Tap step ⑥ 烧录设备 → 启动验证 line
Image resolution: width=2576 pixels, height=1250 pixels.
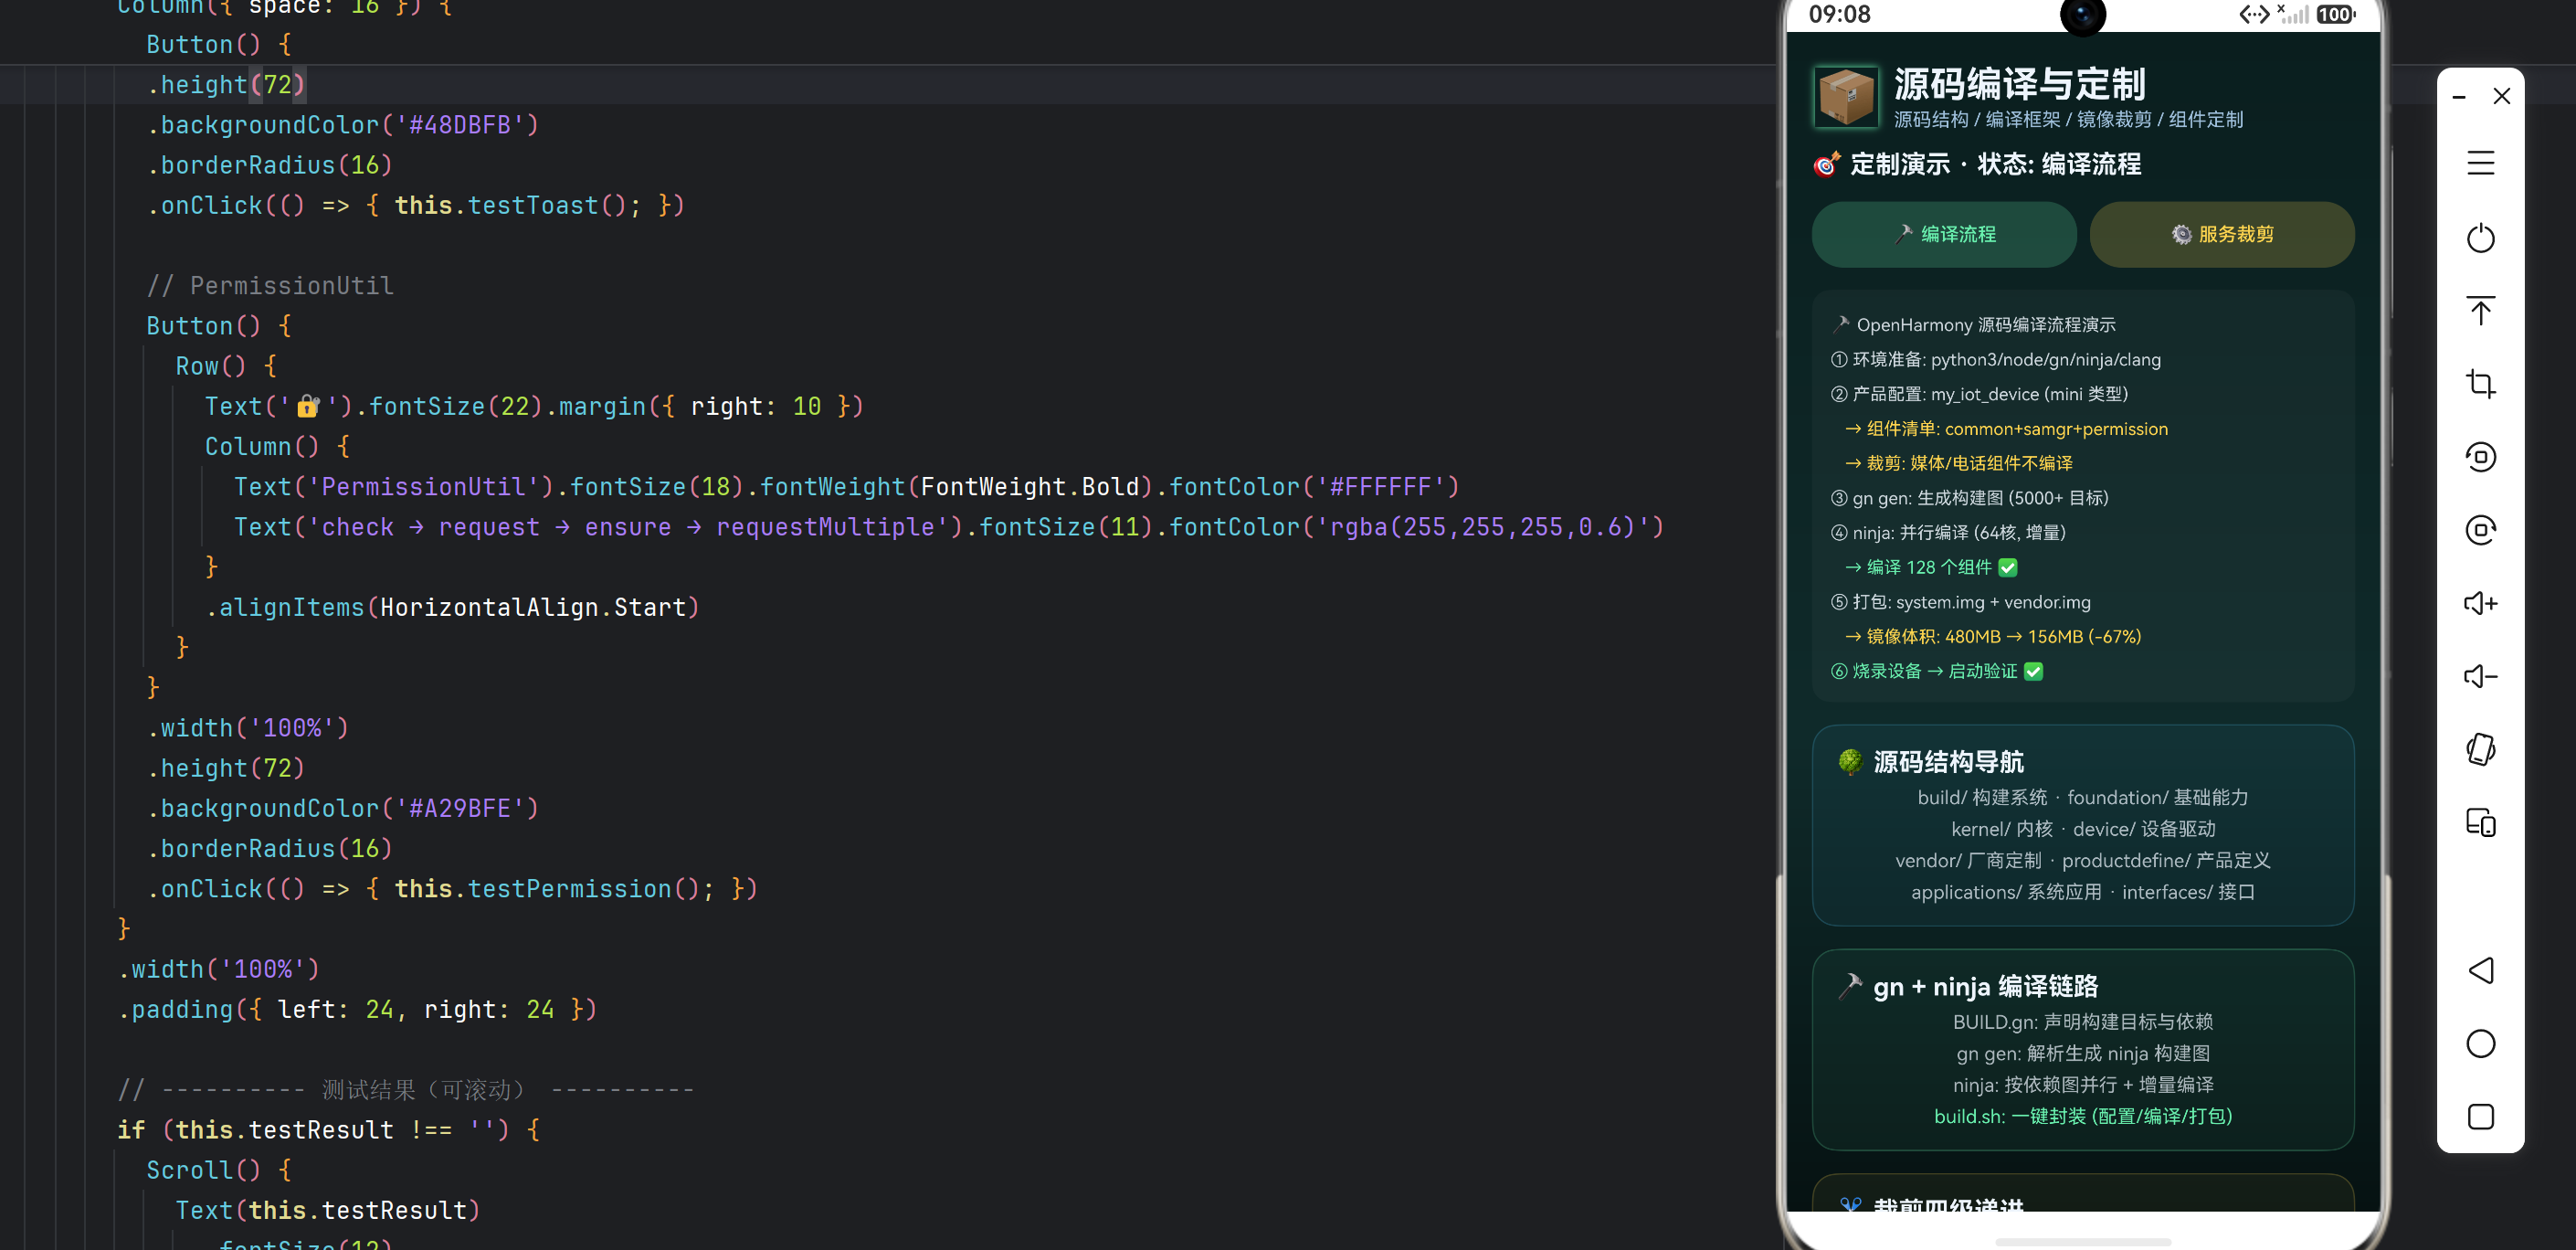(1937, 671)
